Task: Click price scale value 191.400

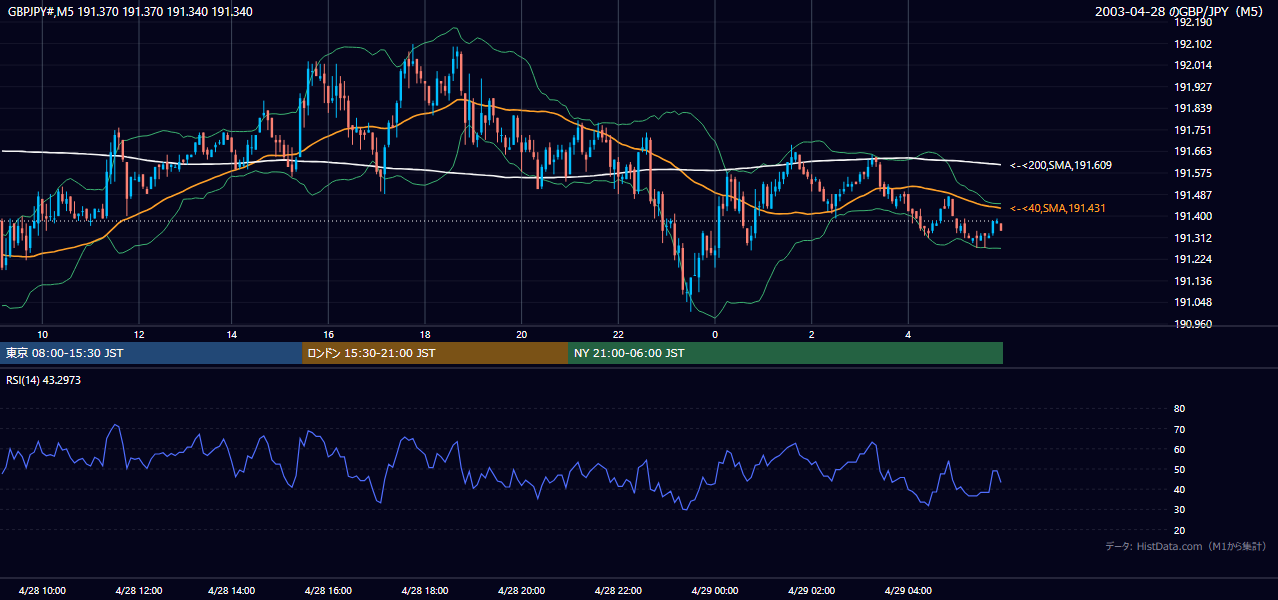Action: pos(1193,216)
